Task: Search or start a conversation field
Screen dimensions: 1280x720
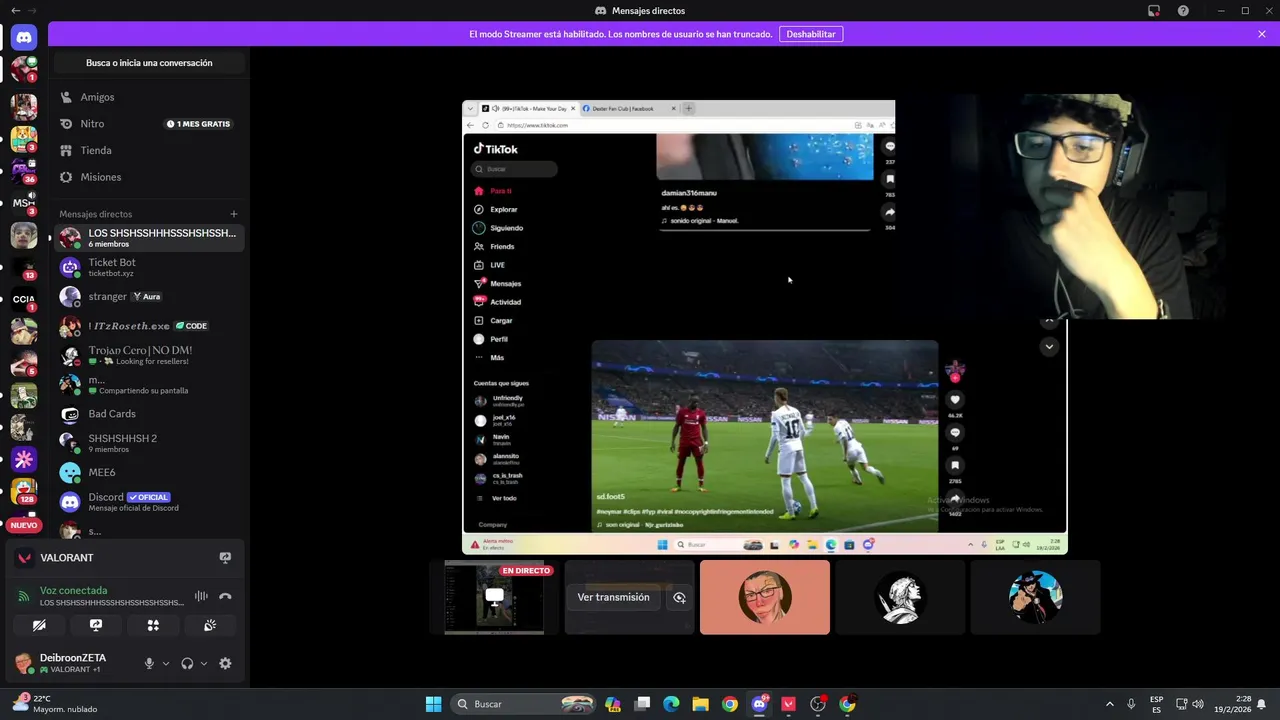Action: click(x=149, y=63)
